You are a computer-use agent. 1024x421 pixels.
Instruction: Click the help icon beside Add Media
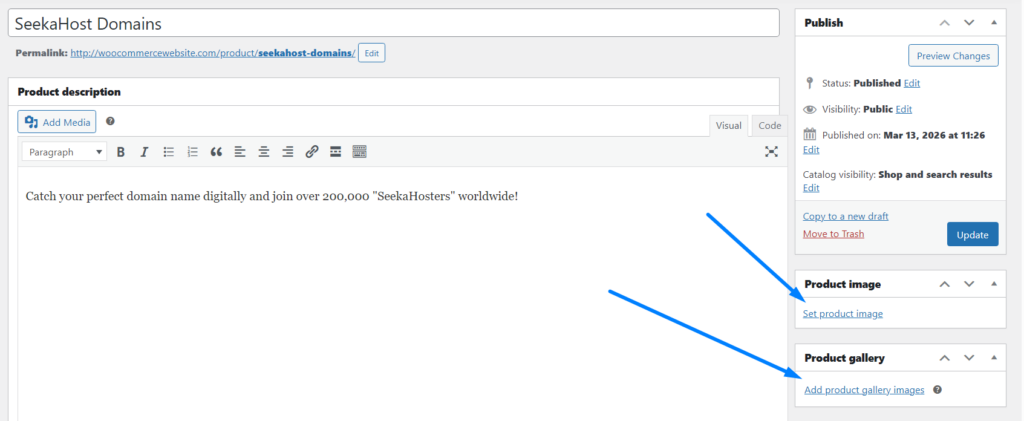tap(110, 121)
